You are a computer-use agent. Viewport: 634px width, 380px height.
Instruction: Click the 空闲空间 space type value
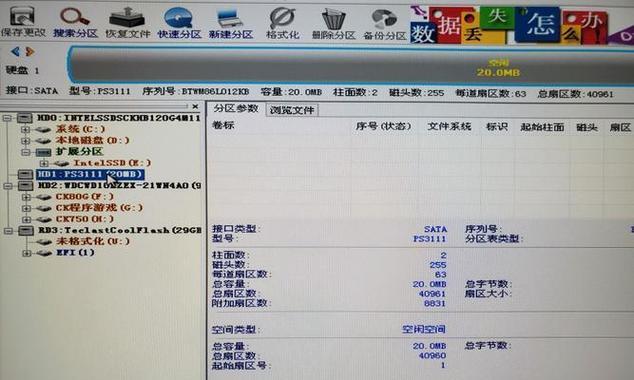point(424,329)
